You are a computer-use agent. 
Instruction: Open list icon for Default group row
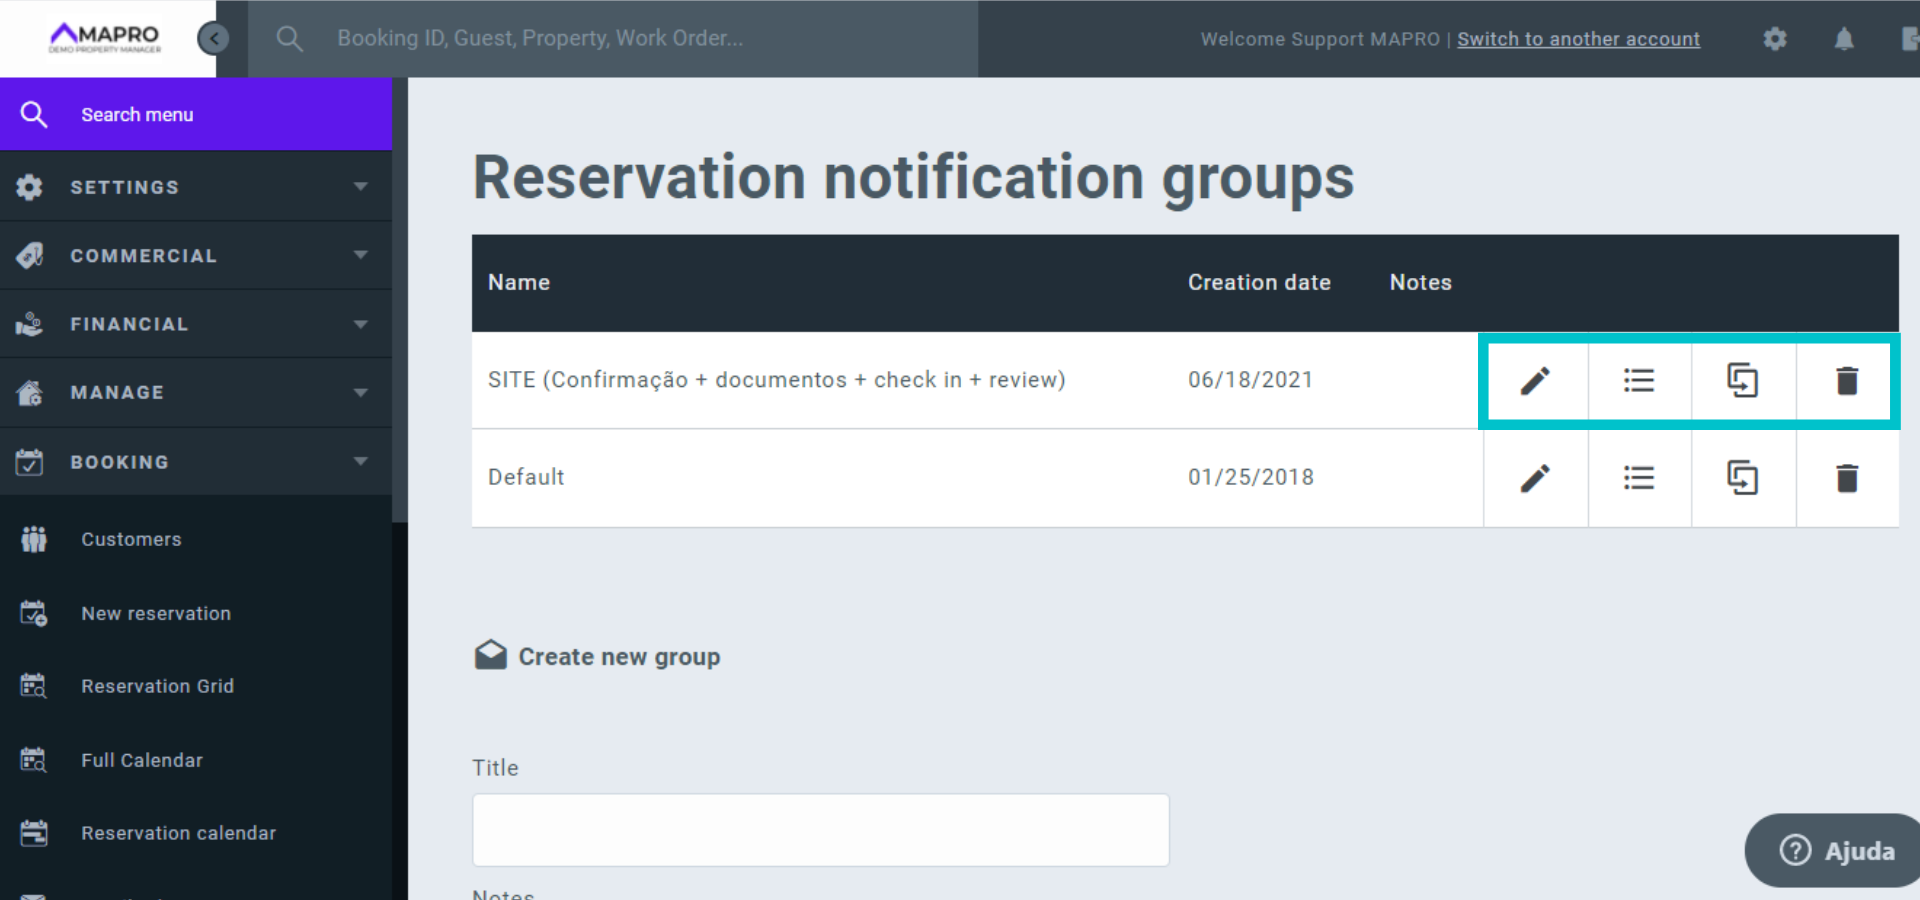point(1639,478)
